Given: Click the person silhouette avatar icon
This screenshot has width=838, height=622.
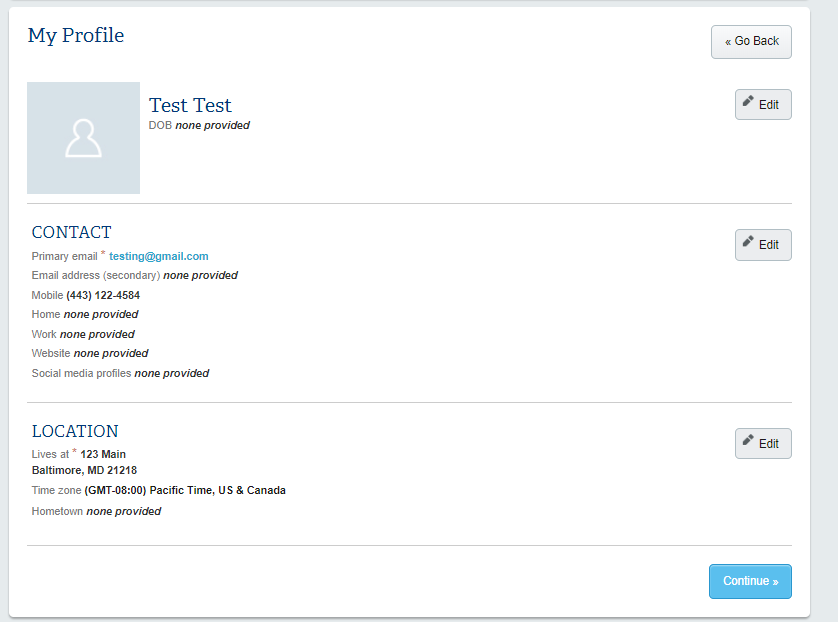Looking at the screenshot, I should (83, 138).
